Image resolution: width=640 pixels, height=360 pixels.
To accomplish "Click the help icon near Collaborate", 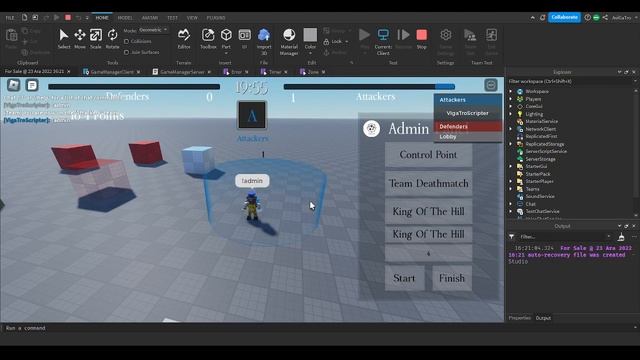I will [587, 18].
